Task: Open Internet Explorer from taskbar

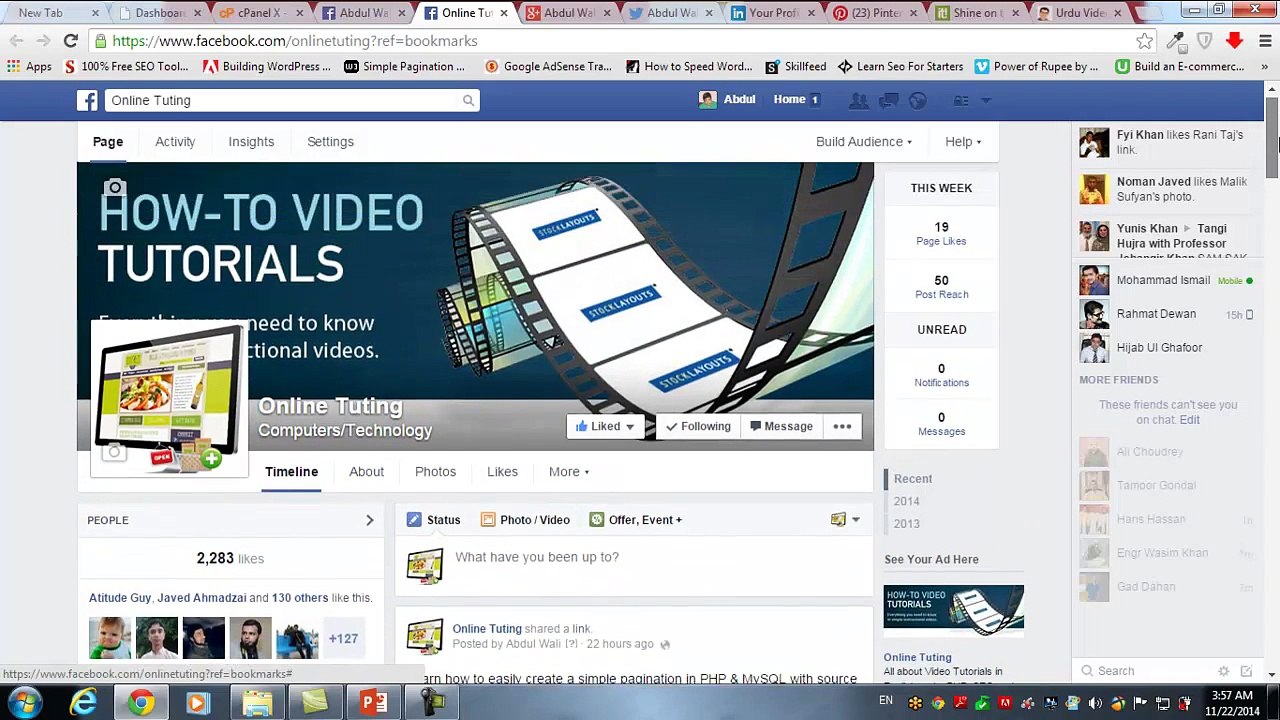Action: pos(83,703)
